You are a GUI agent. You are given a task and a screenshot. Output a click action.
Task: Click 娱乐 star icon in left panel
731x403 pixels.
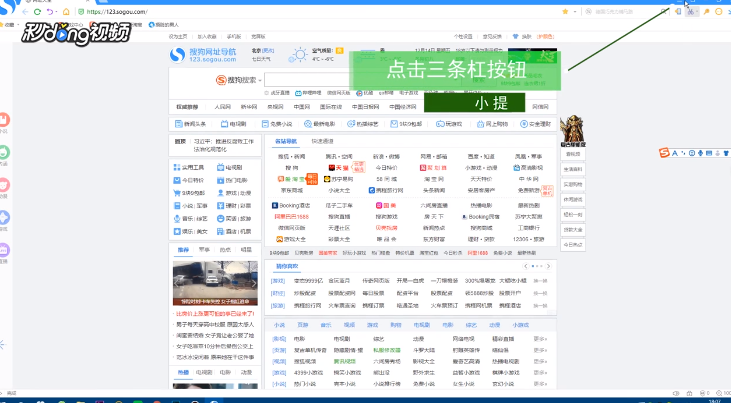(x=177, y=231)
